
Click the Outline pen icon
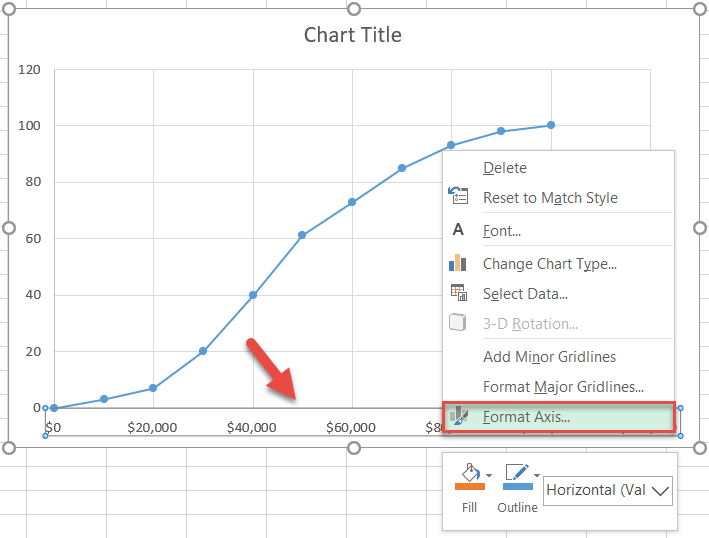517,472
